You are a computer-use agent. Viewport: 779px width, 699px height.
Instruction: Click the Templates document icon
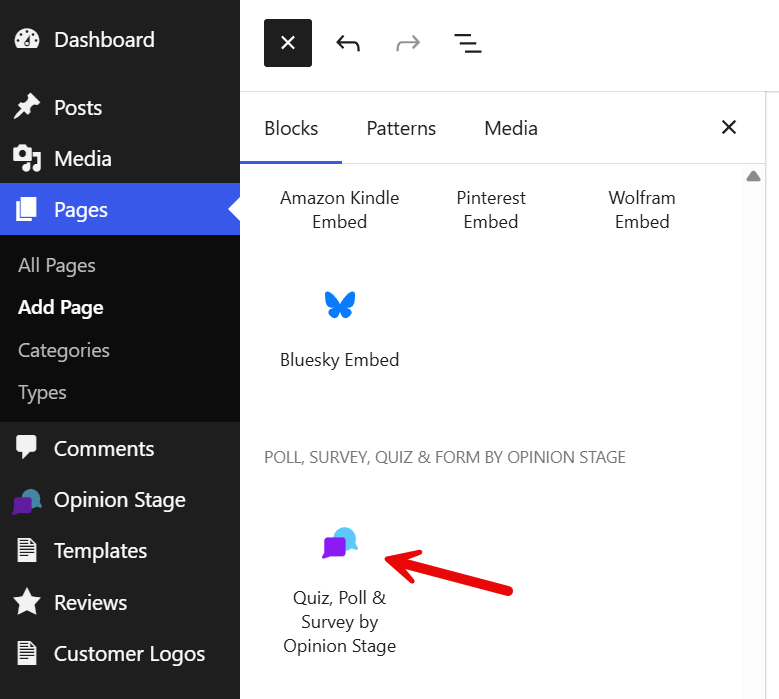point(27,550)
